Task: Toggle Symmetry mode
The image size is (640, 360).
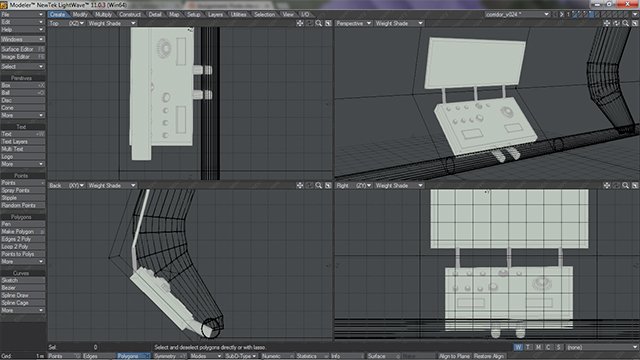Action: pyautogui.click(x=170, y=356)
